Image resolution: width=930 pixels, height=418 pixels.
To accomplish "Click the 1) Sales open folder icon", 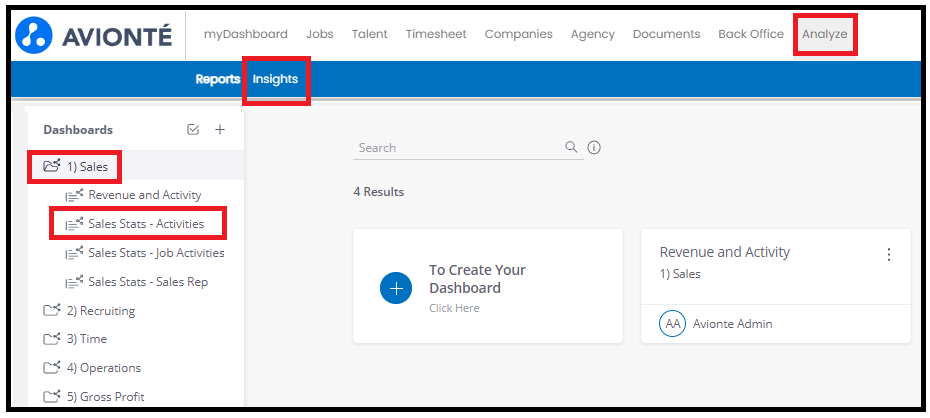I will (x=52, y=166).
